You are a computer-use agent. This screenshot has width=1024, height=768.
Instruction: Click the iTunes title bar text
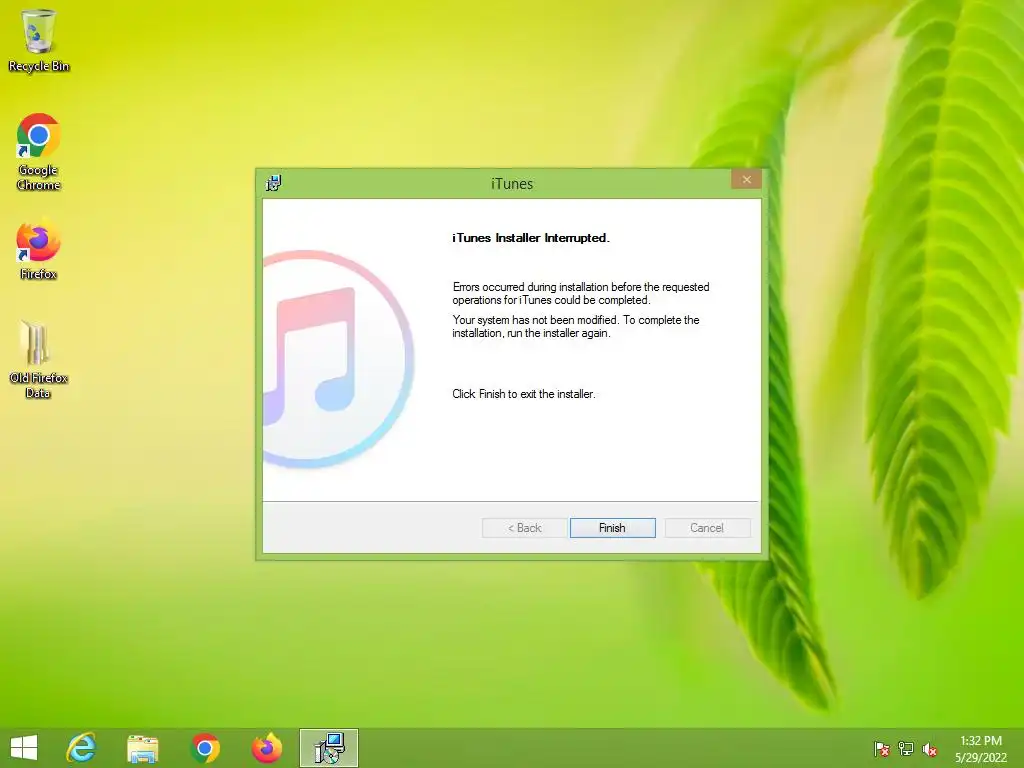pyautogui.click(x=512, y=184)
